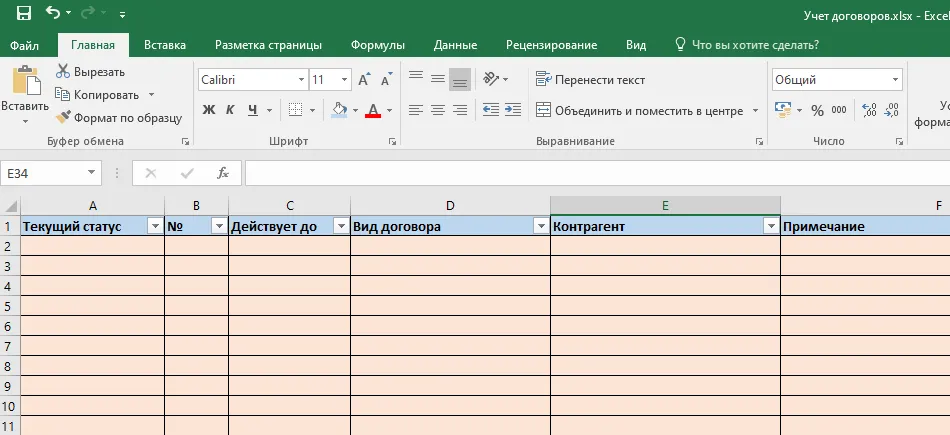The height and width of the screenshot is (435, 950).
Task: Click the Select All corner triangle
Action: point(10,206)
